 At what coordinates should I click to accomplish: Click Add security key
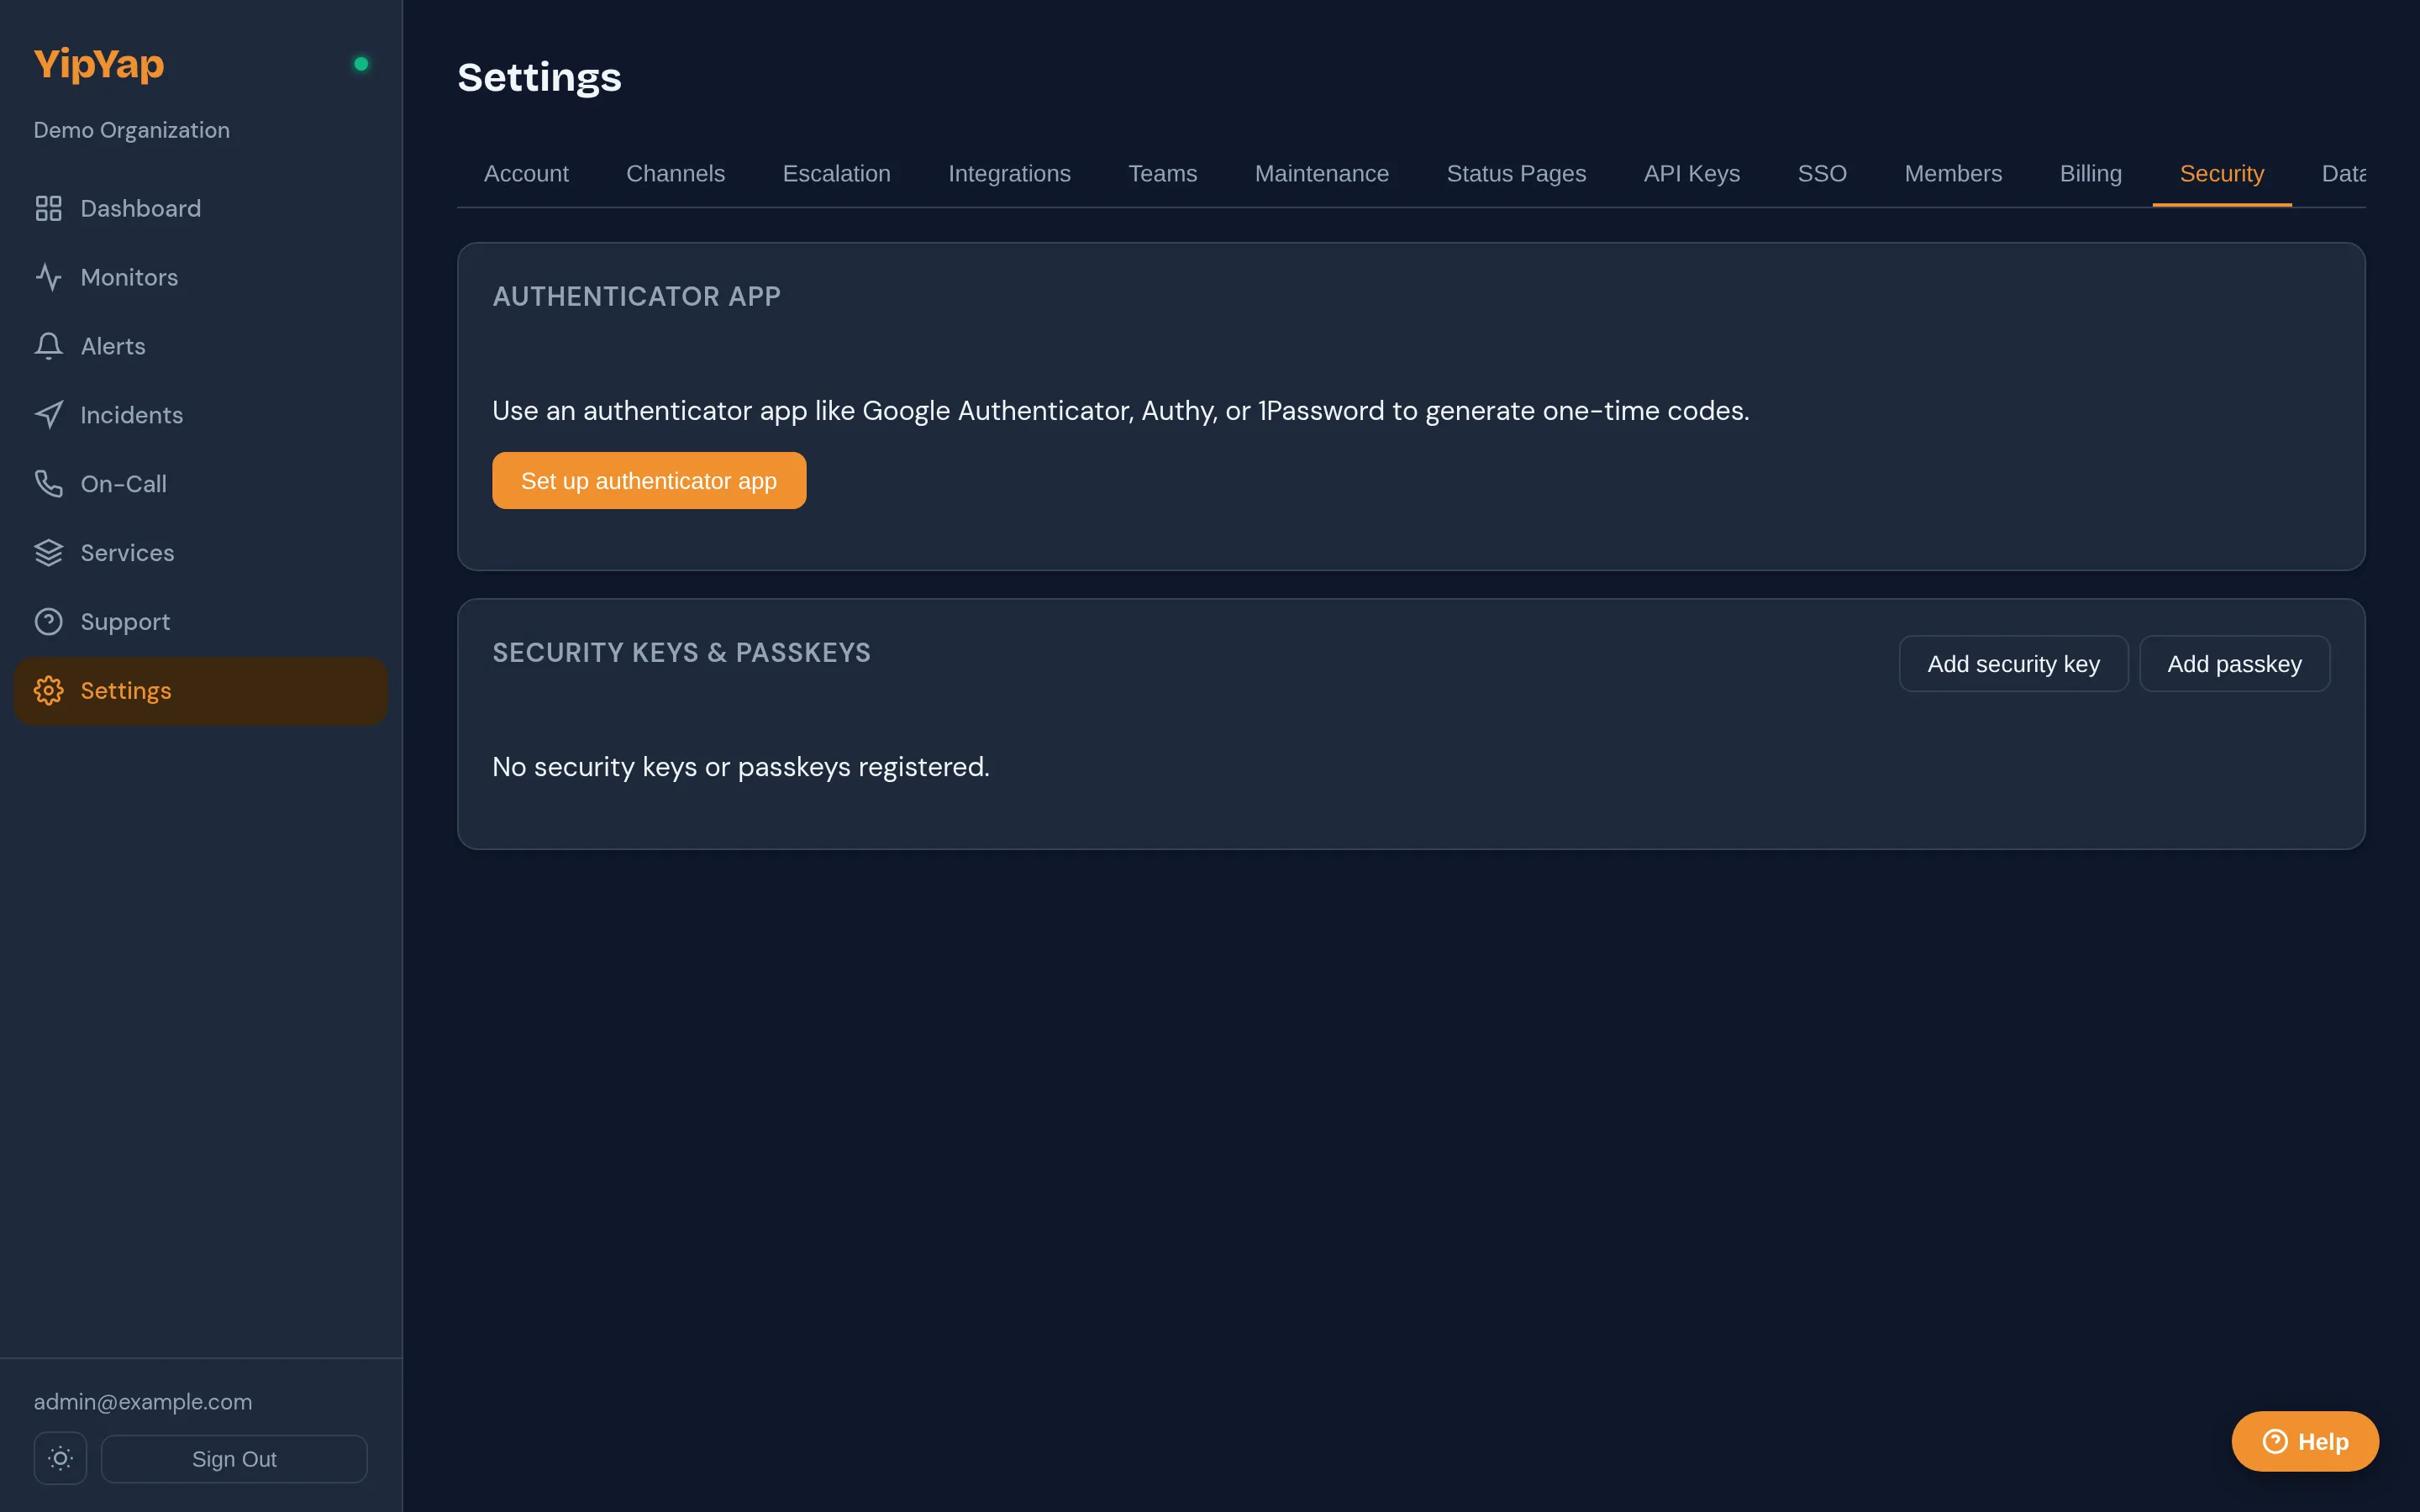[2013, 663]
